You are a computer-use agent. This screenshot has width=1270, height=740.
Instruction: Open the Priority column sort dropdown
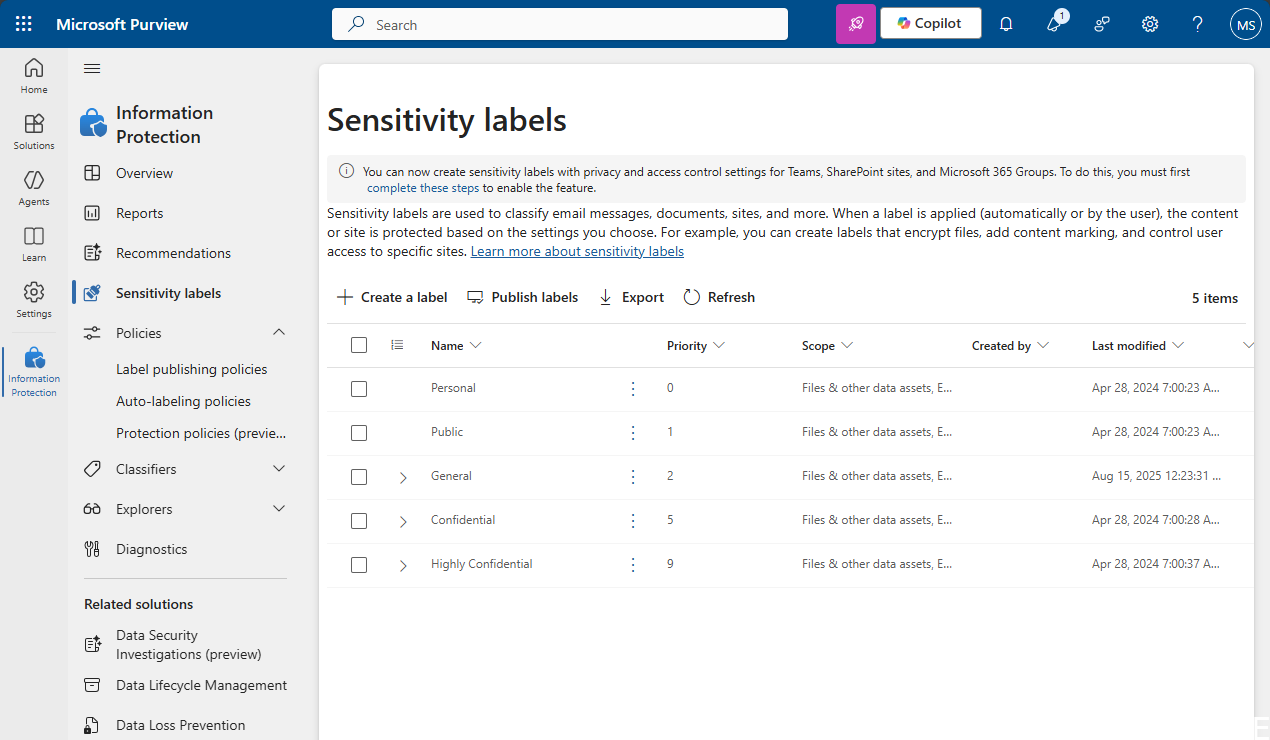pyautogui.click(x=717, y=344)
